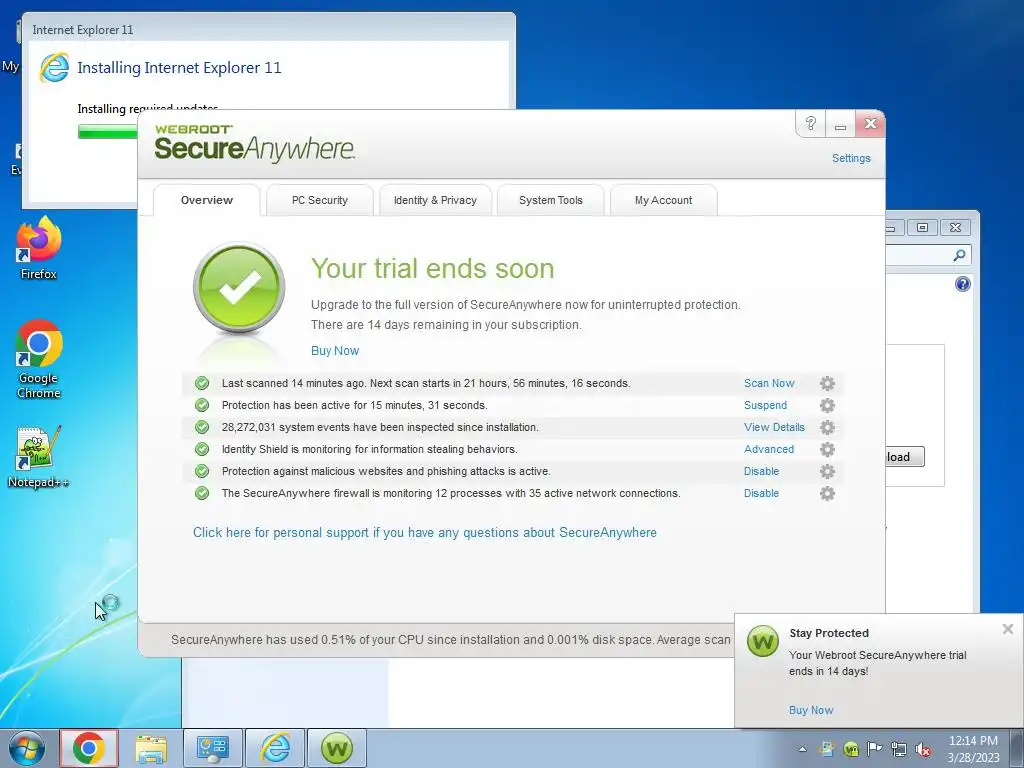Click the Internet Explorer logo in the installer window
Screen dimensions: 1024x768
tap(54, 68)
